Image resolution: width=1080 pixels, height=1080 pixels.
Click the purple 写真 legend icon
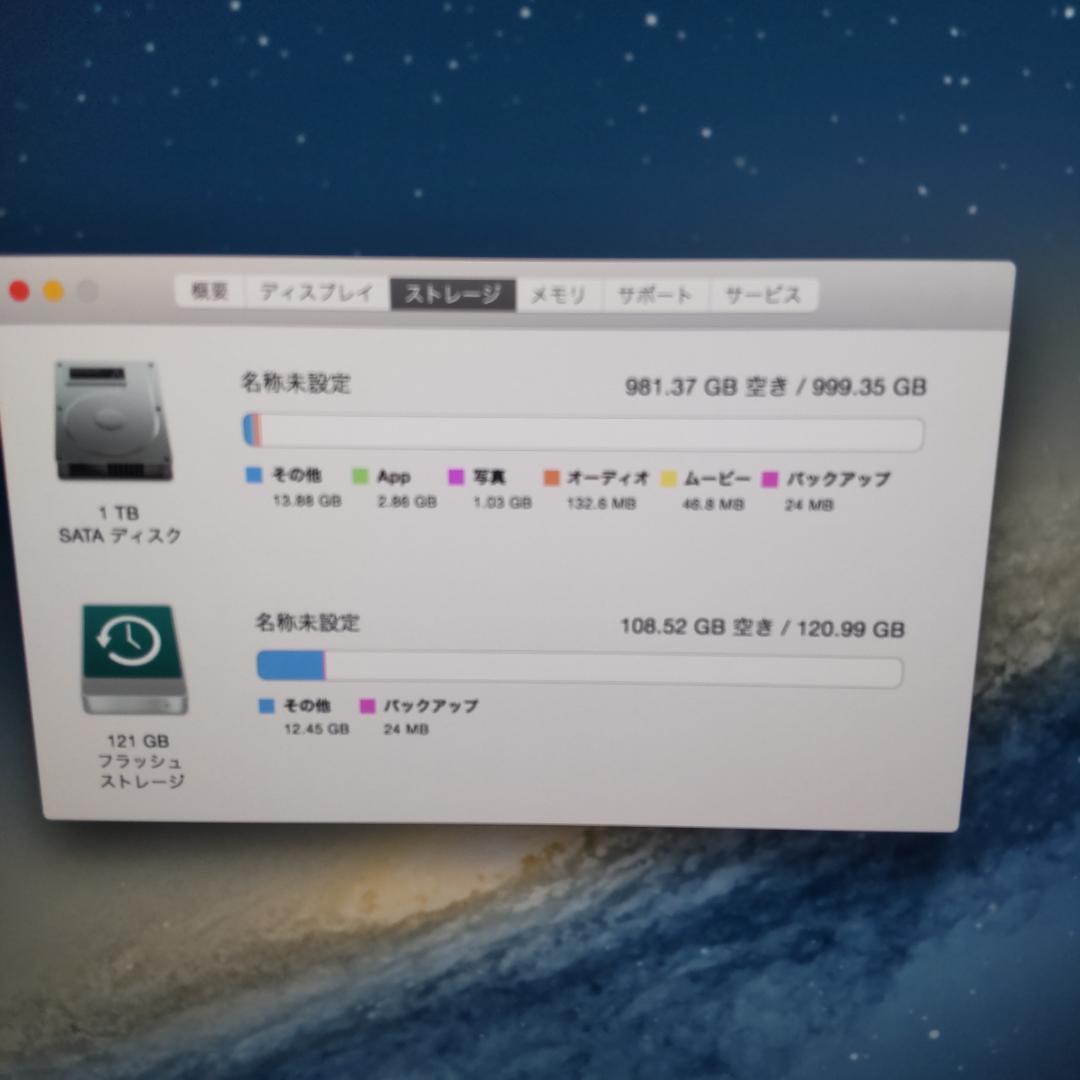pos(458,476)
